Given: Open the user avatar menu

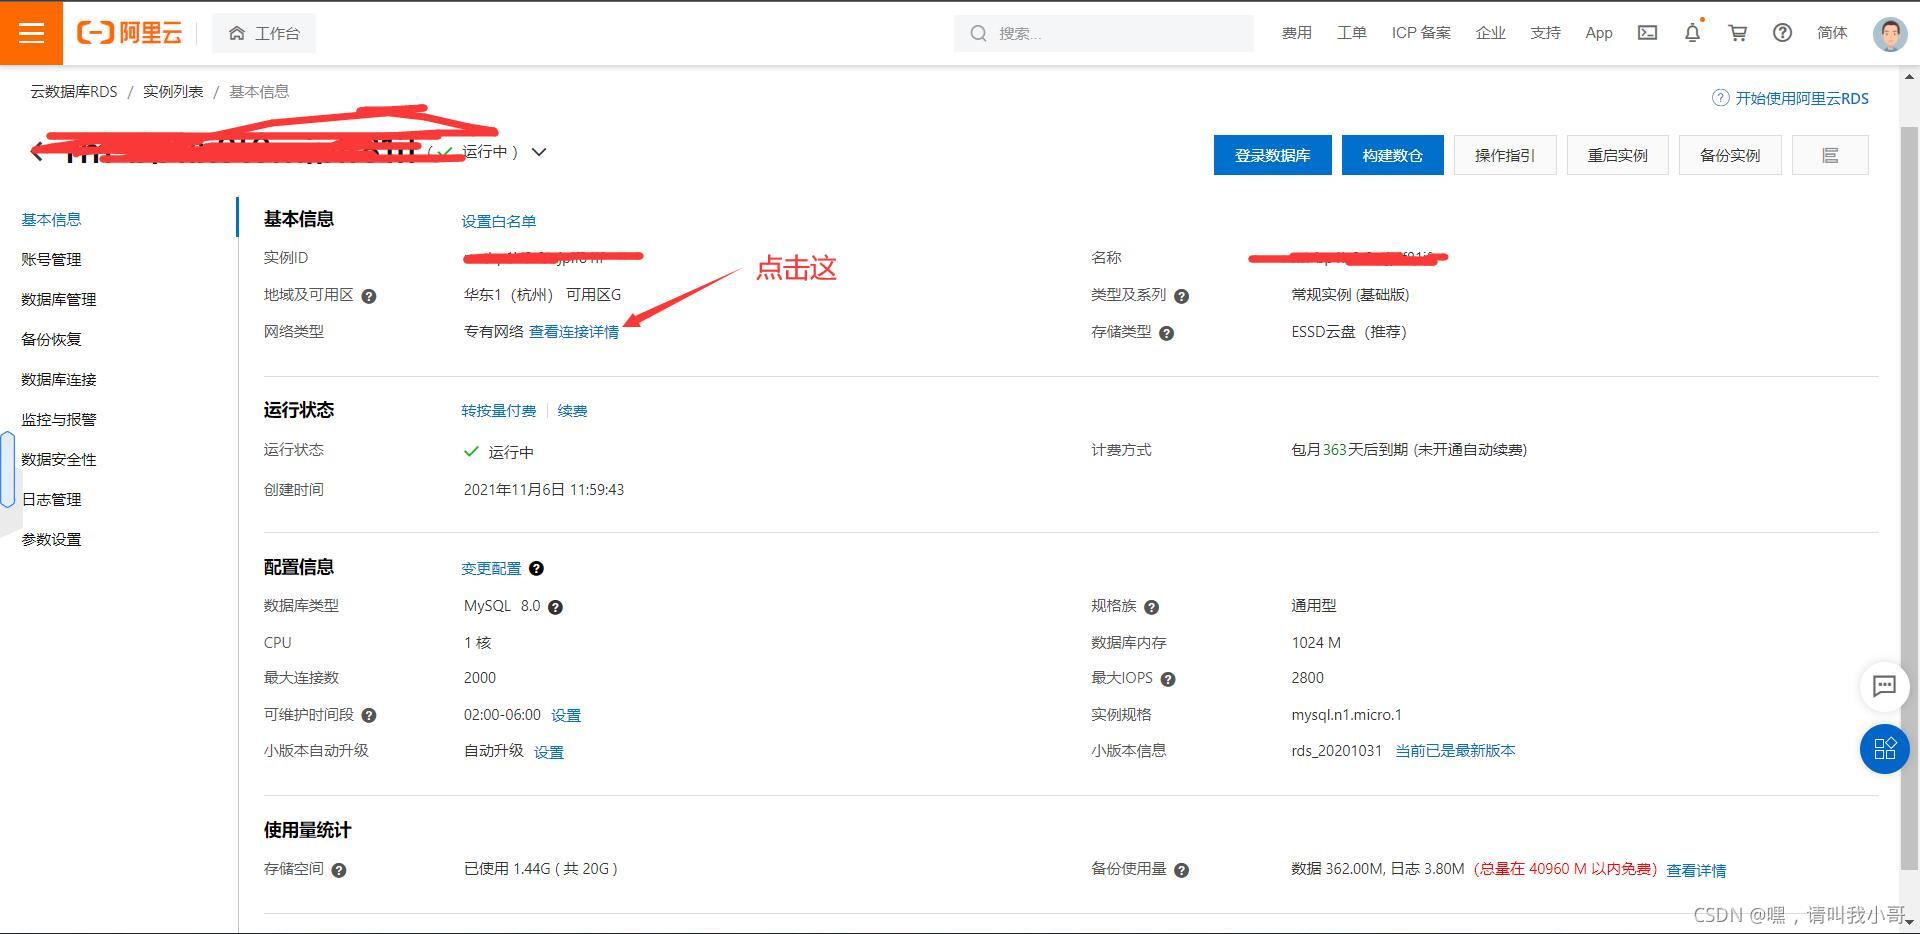Looking at the screenshot, I should 1890,33.
